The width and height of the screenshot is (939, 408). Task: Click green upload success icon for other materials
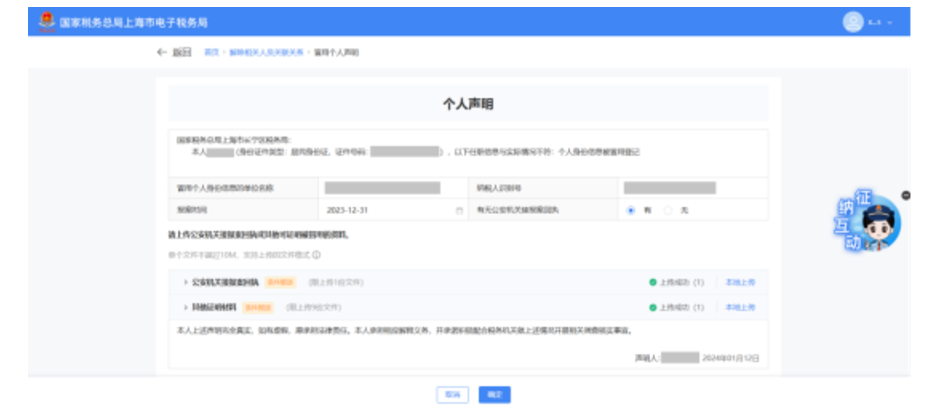tap(652, 307)
